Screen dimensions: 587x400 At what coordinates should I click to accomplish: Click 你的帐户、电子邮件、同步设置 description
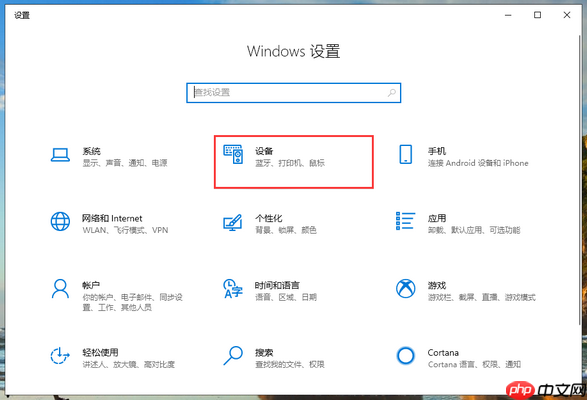point(132,302)
